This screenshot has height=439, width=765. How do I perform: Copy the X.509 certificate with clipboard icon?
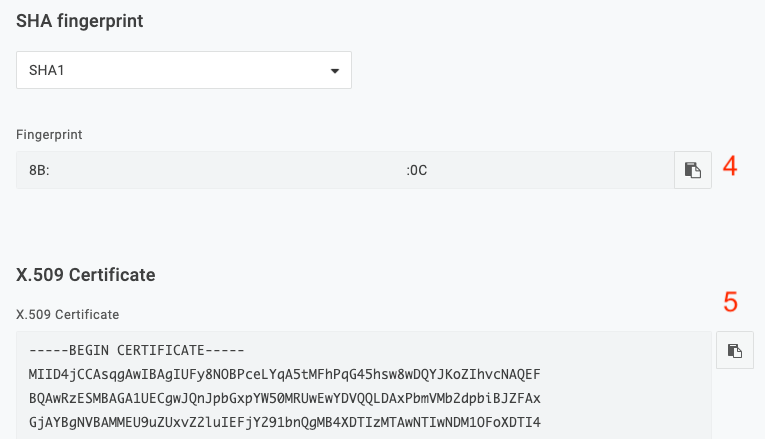point(735,350)
